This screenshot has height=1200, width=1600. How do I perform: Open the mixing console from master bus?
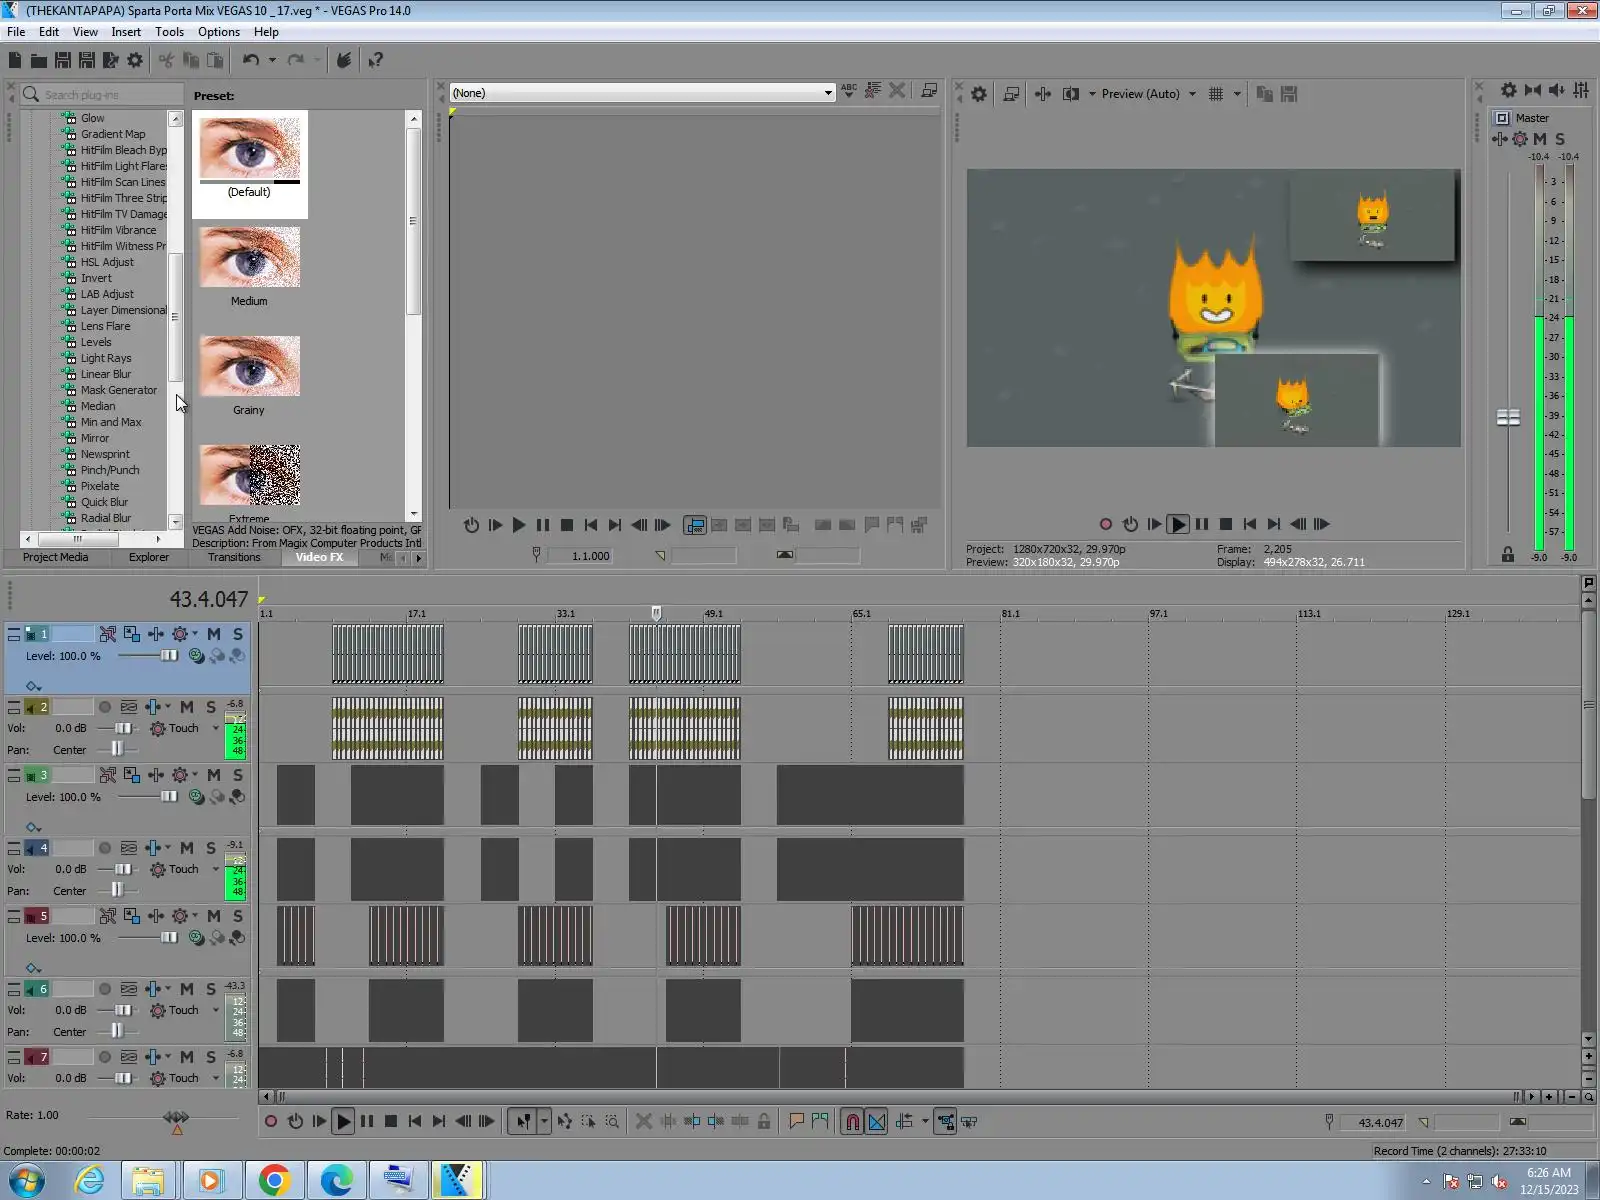click(1581, 90)
